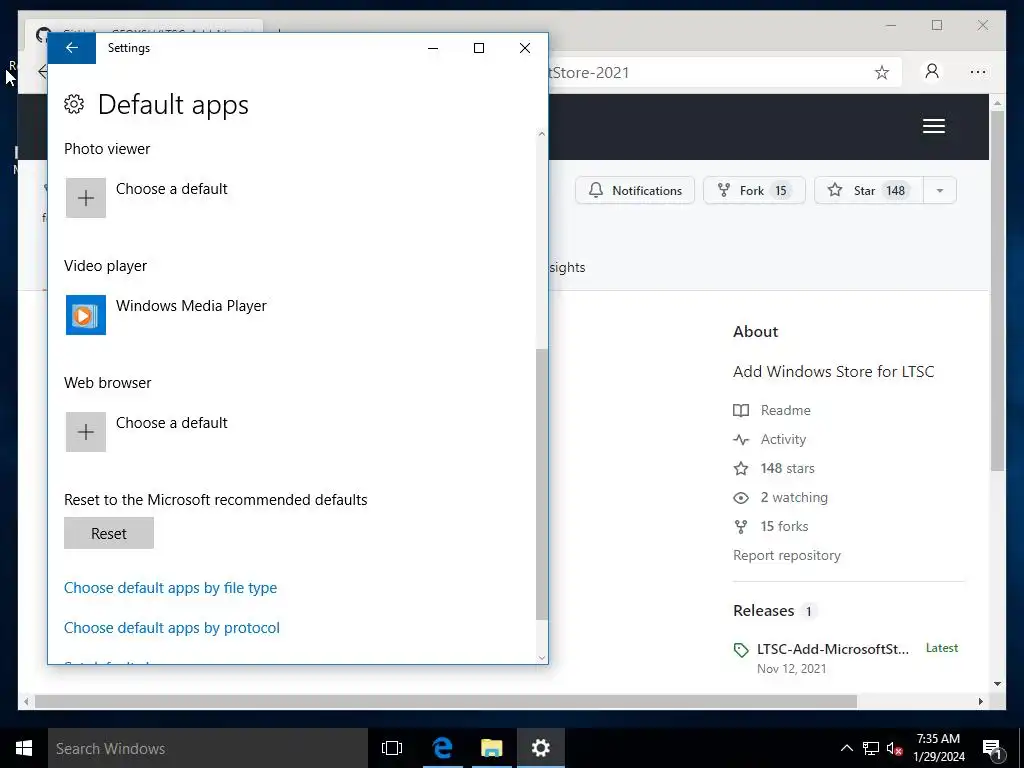Open File Explorer from taskbar
The image size is (1024, 768).
click(x=491, y=748)
